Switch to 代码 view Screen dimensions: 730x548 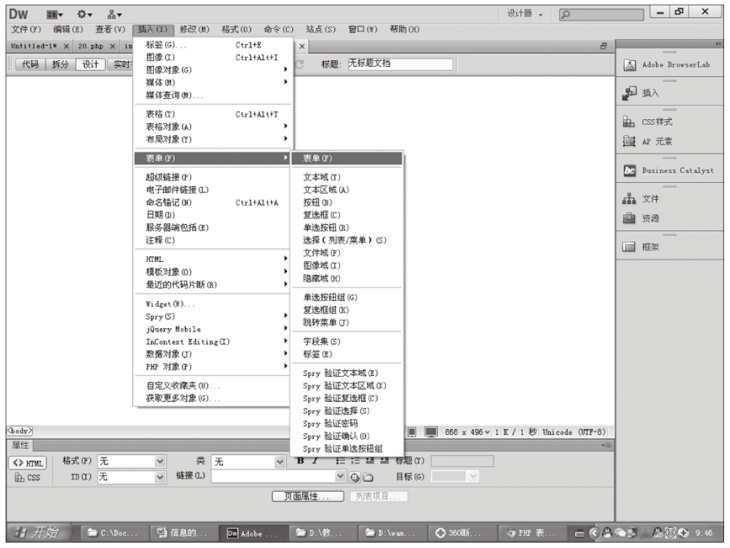tap(30, 64)
